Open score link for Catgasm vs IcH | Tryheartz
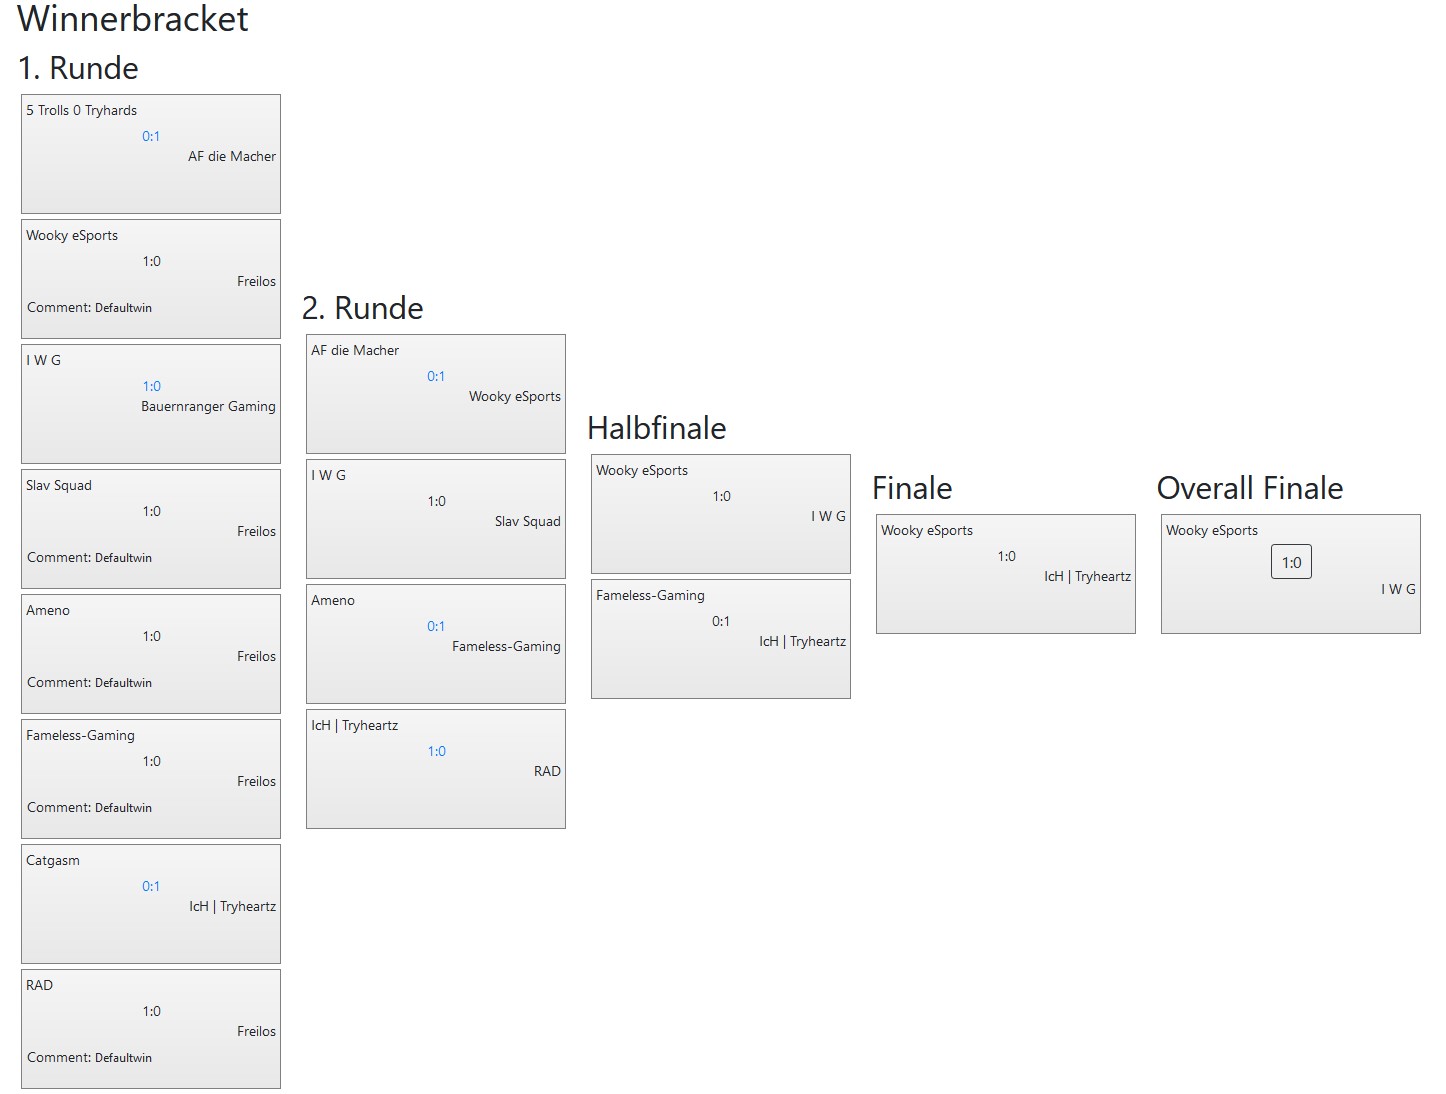 point(151,886)
